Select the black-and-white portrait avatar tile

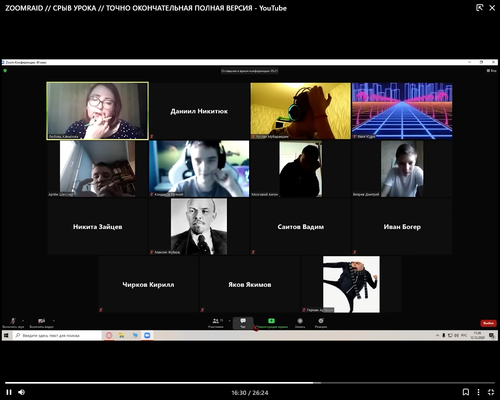[x=199, y=227]
